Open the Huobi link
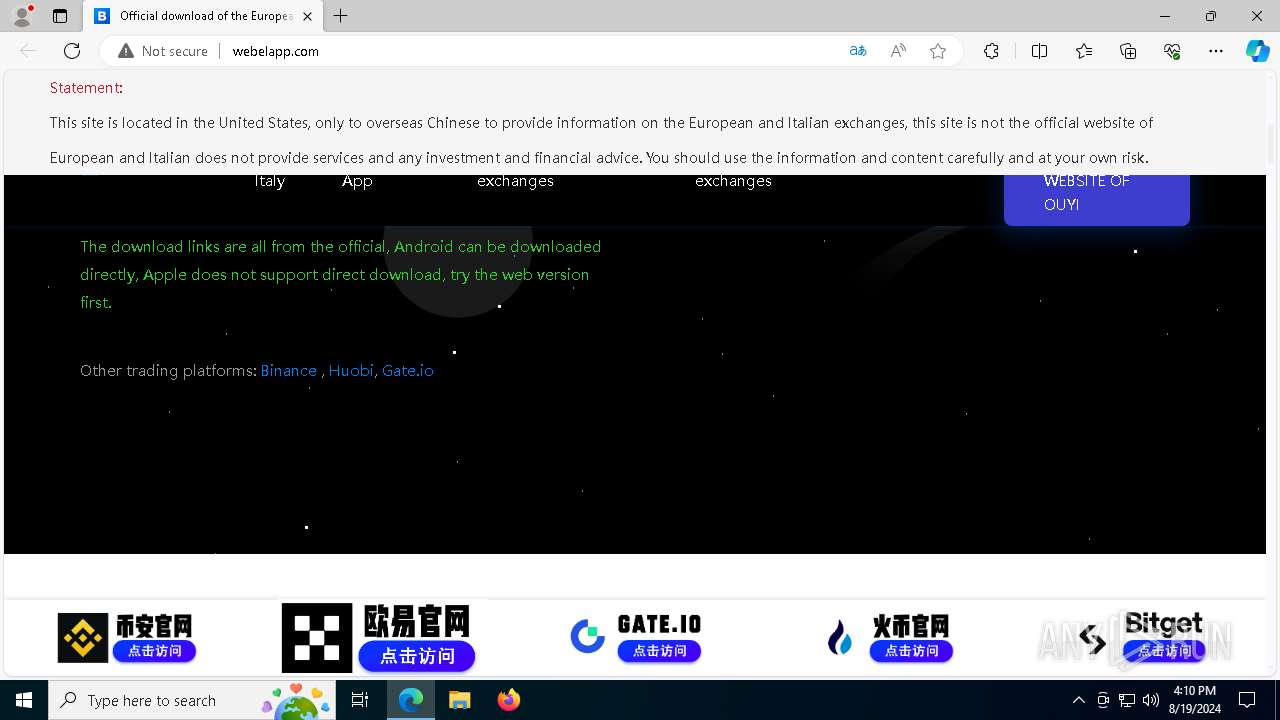1280x720 pixels. [350, 370]
